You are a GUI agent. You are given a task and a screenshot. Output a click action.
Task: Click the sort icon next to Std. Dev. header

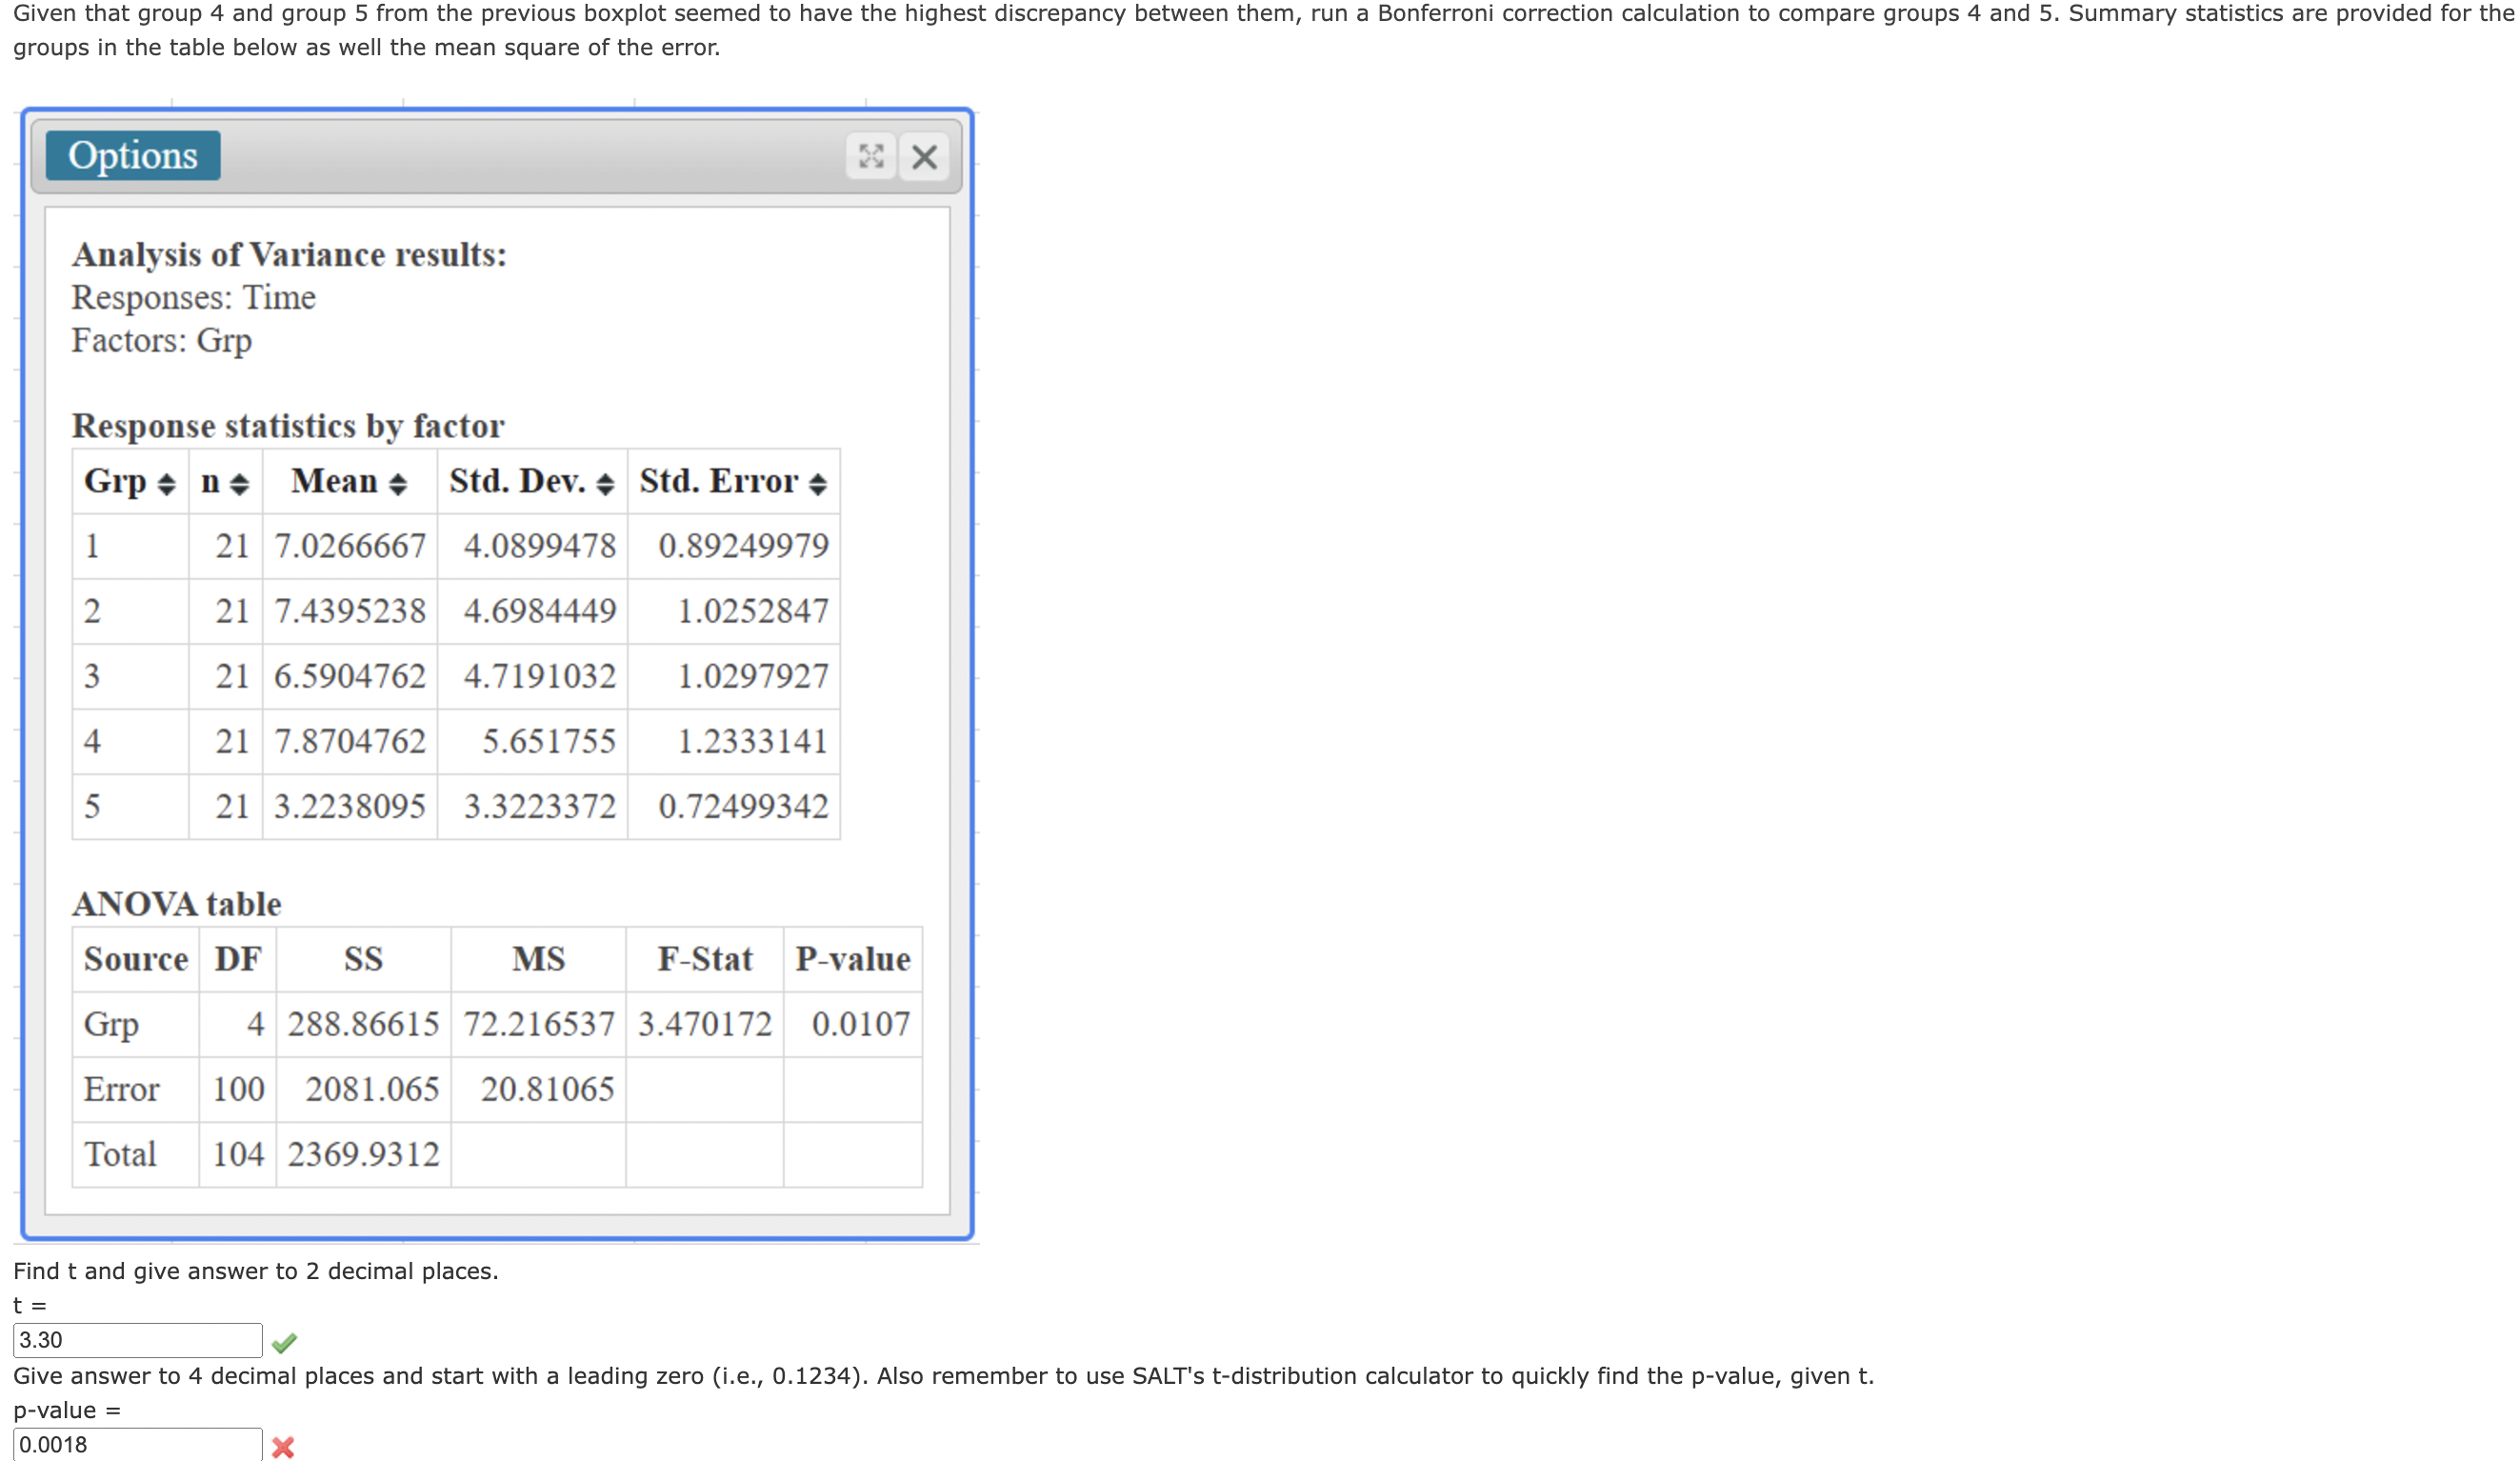click(x=607, y=483)
